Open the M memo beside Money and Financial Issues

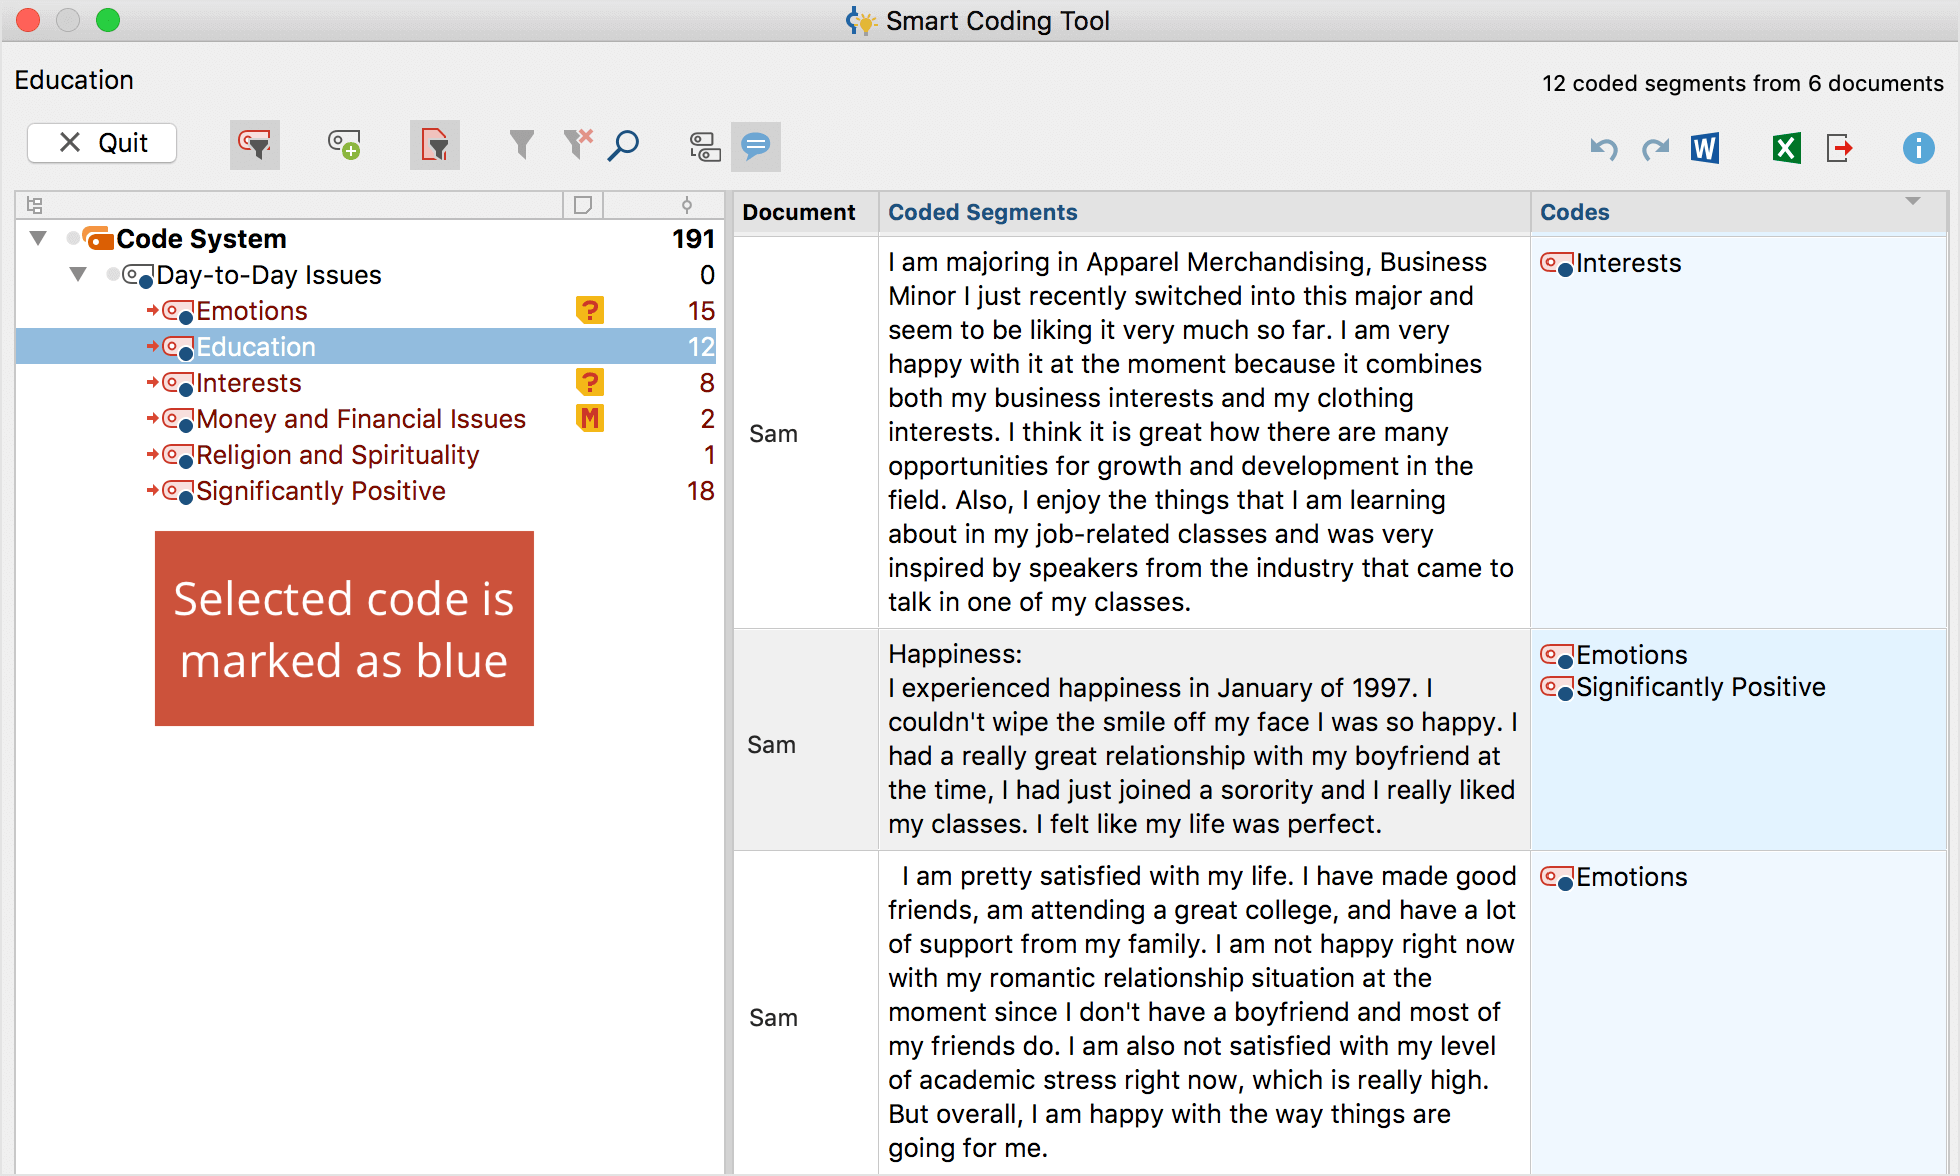[590, 418]
